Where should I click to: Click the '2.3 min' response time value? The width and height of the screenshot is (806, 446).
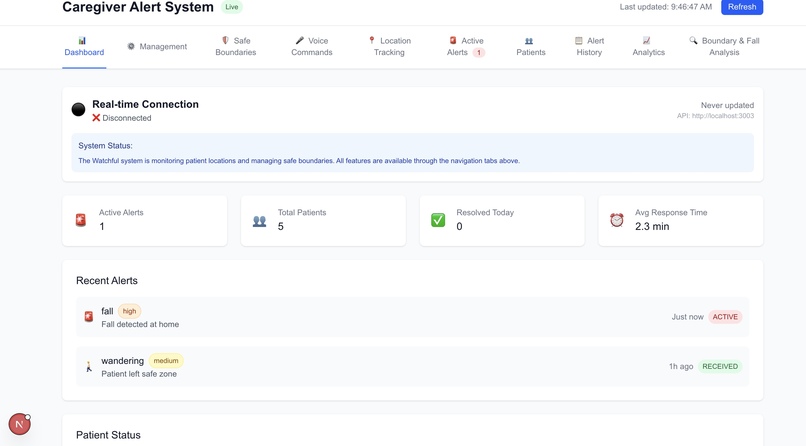click(652, 227)
